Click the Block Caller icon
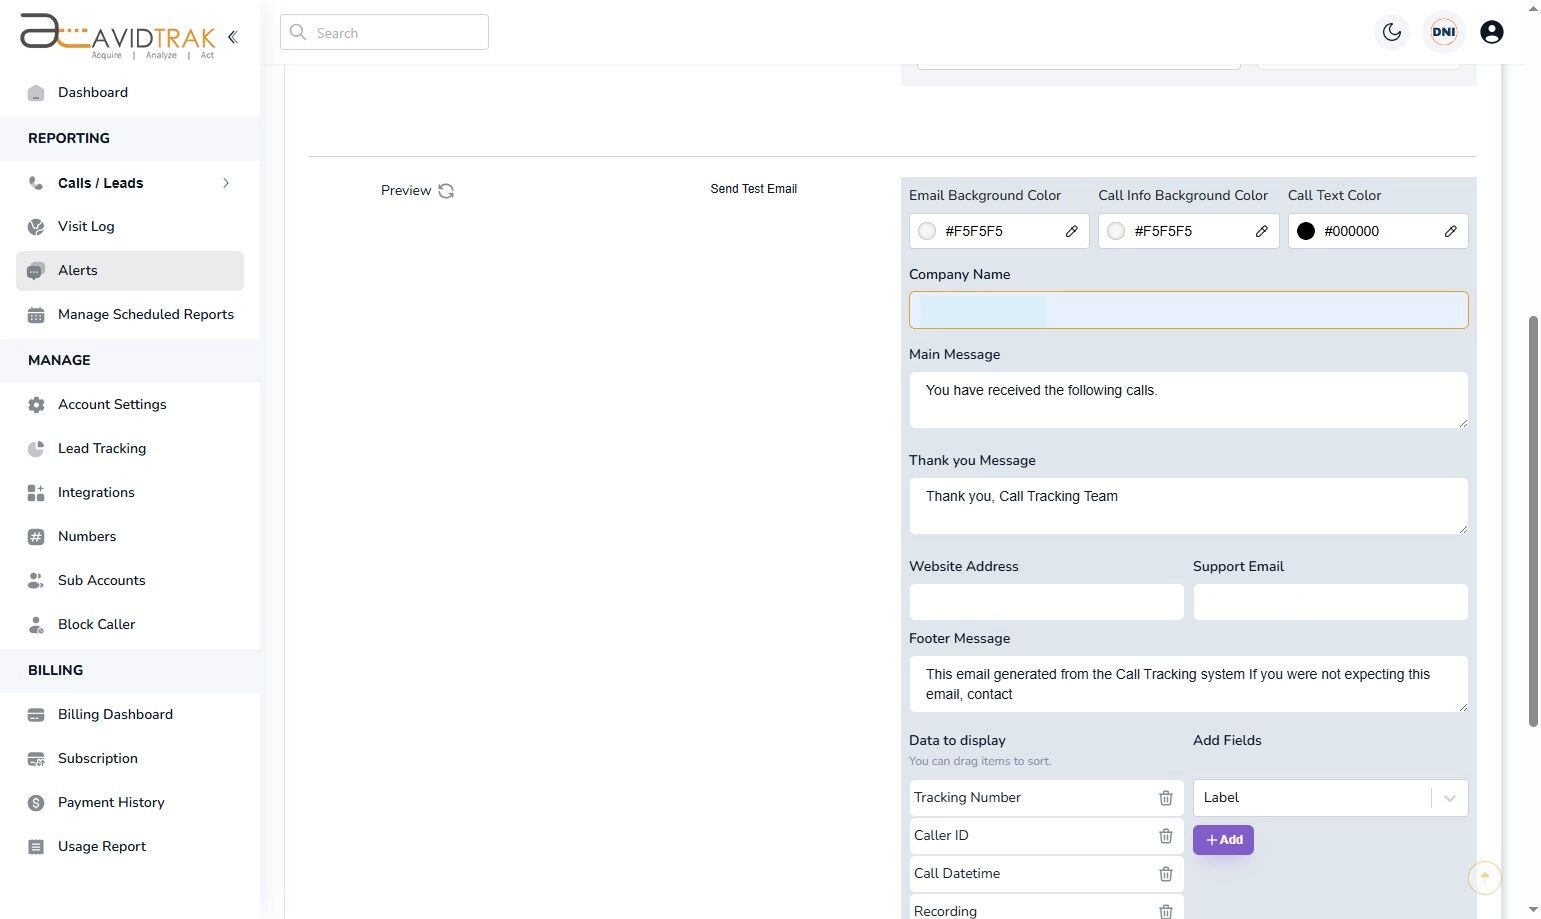Viewport: 1541px width, 919px height. pos(36,625)
